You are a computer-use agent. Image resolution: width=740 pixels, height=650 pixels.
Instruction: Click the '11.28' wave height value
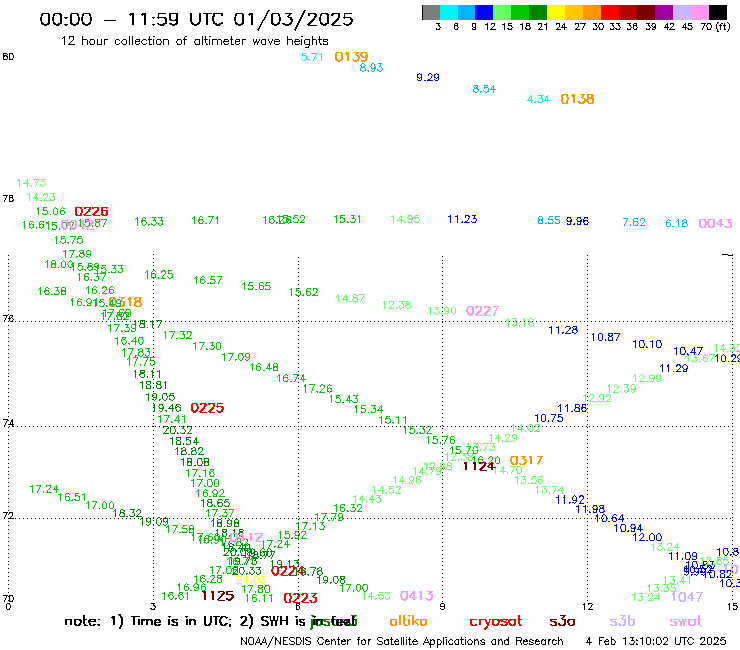[x=563, y=330]
